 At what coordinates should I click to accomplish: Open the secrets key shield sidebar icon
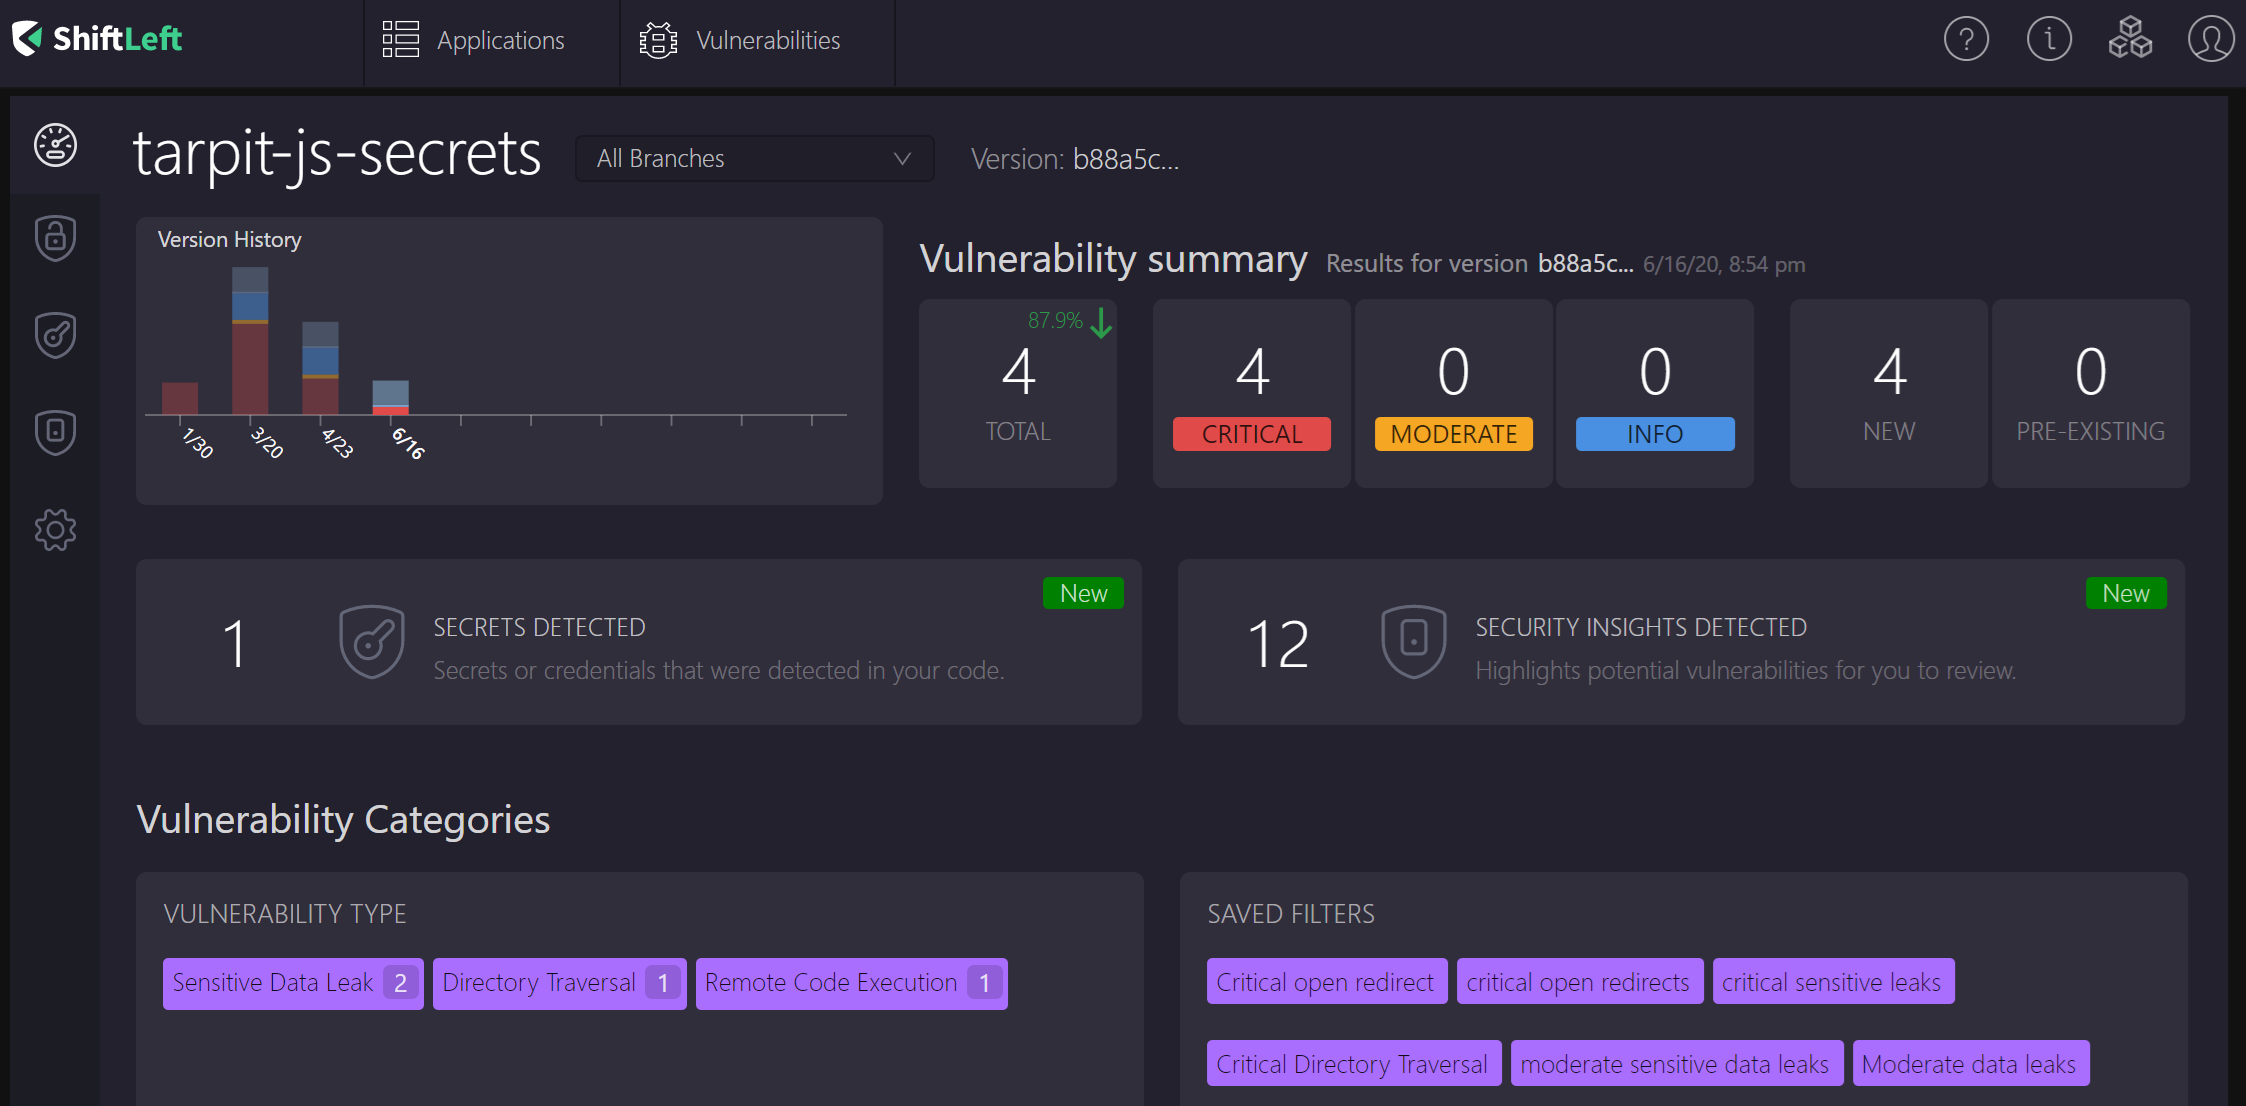55,335
